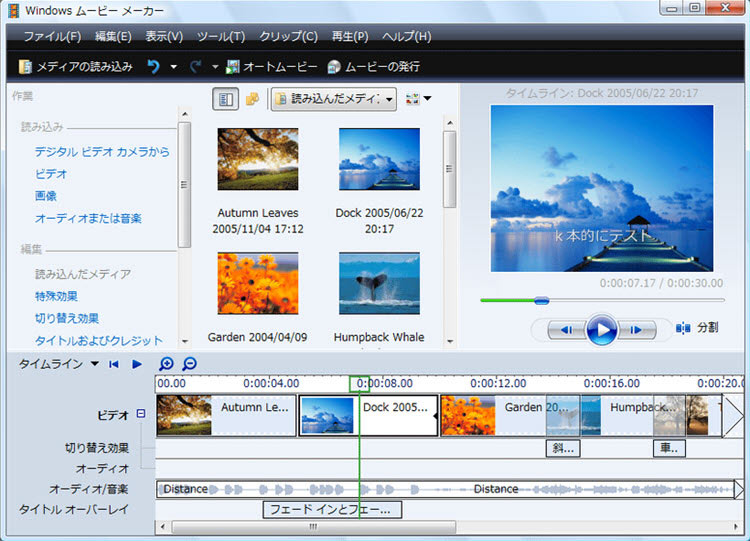
Task: Collapse the Video (ビデオ) track
Action: 141,413
